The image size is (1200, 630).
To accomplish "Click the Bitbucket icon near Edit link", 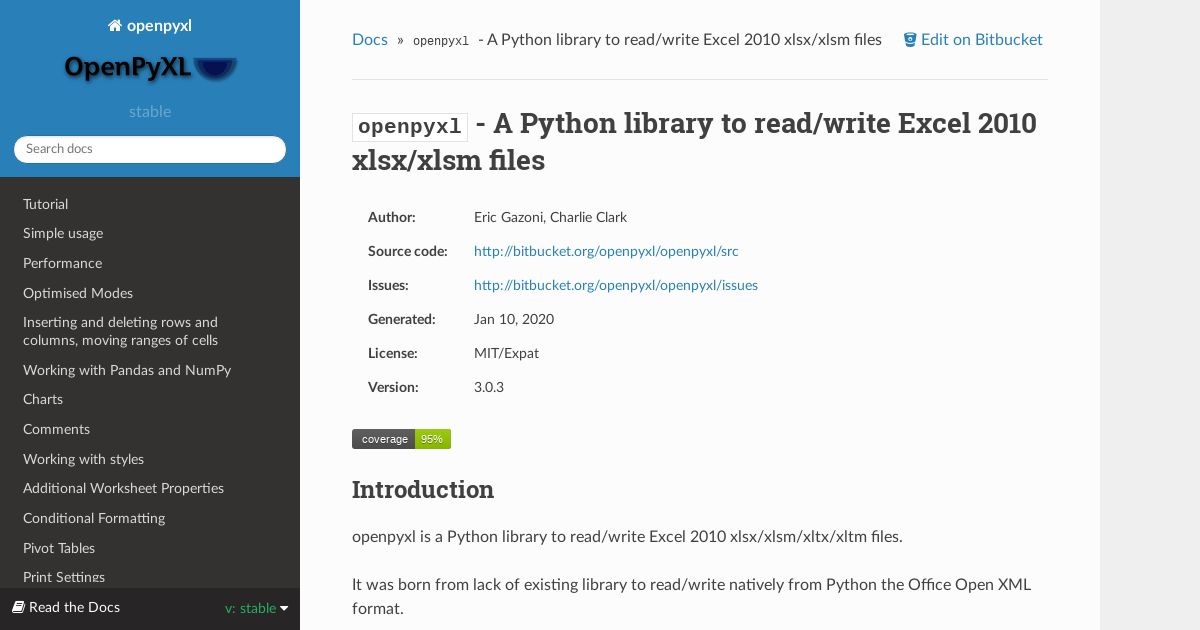I will tap(910, 40).
